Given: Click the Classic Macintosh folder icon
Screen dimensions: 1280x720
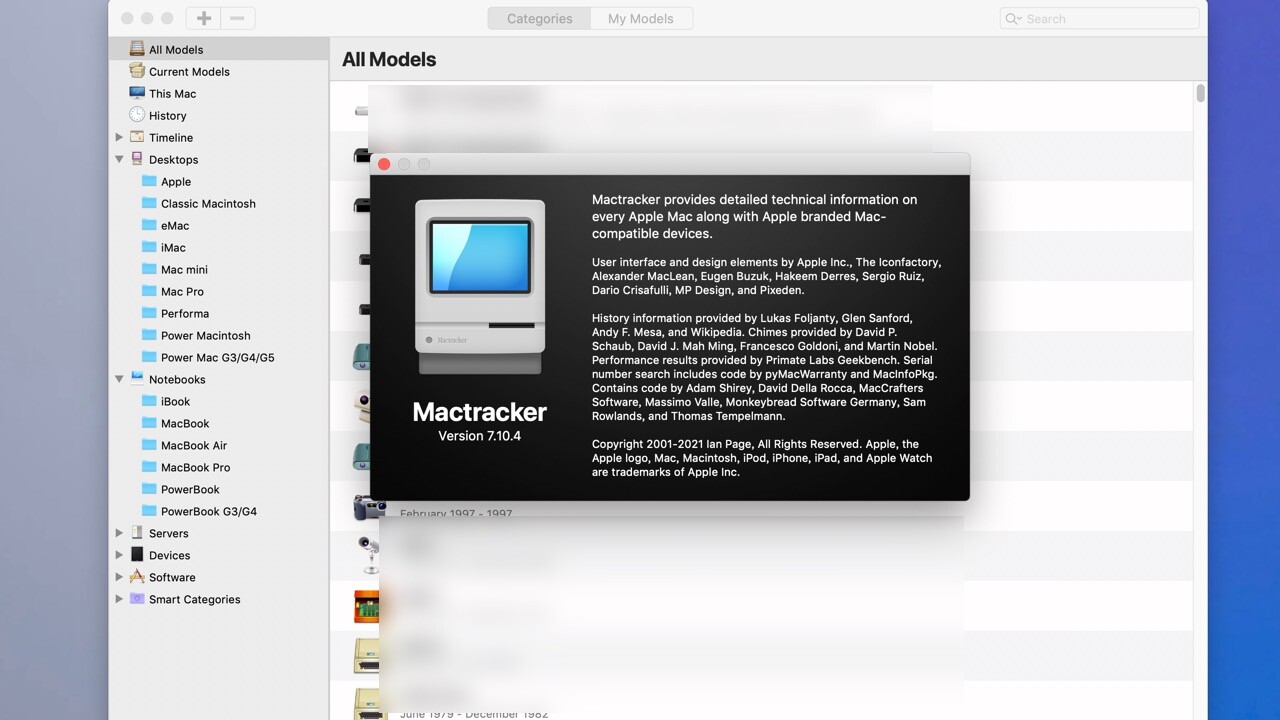Looking at the screenshot, I should coord(149,203).
